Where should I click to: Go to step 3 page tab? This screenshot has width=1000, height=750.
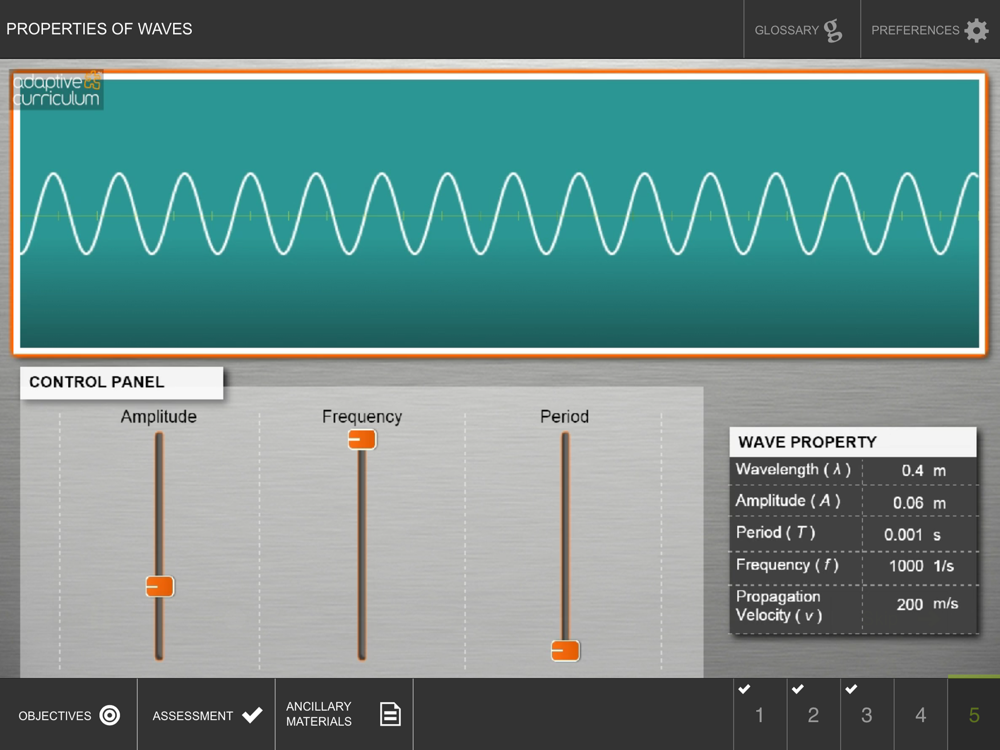pos(867,715)
